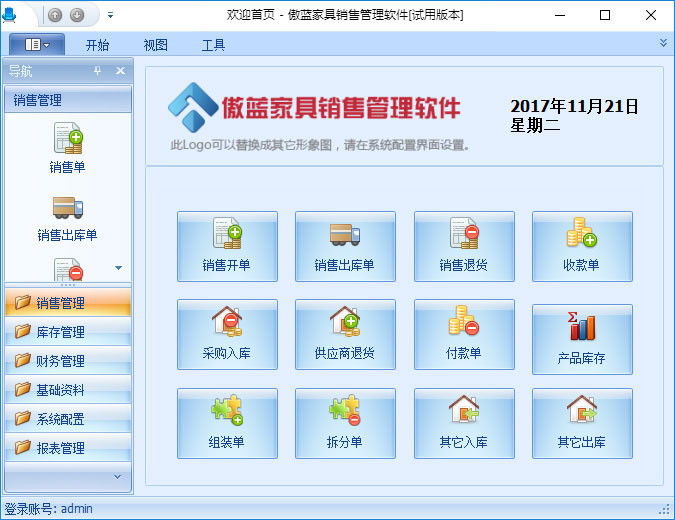The width and height of the screenshot is (675, 520).
Task: Open the 供应商退货 supplier return tile
Action: [x=344, y=334]
